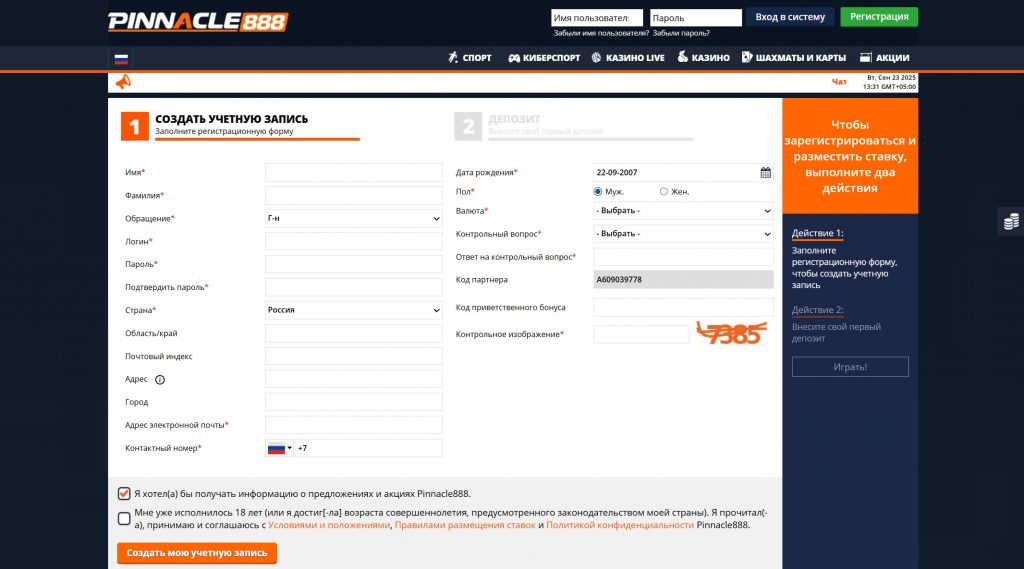Click the captcha image 7385

732,334
